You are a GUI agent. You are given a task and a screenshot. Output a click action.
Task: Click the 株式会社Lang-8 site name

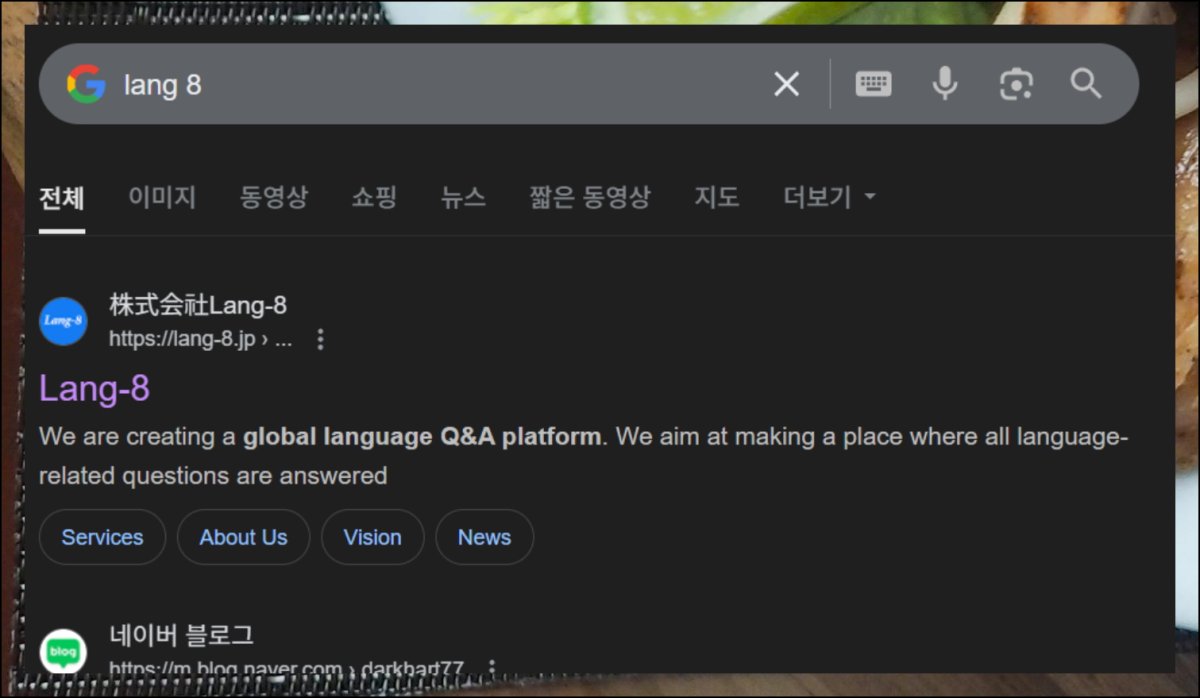point(198,305)
